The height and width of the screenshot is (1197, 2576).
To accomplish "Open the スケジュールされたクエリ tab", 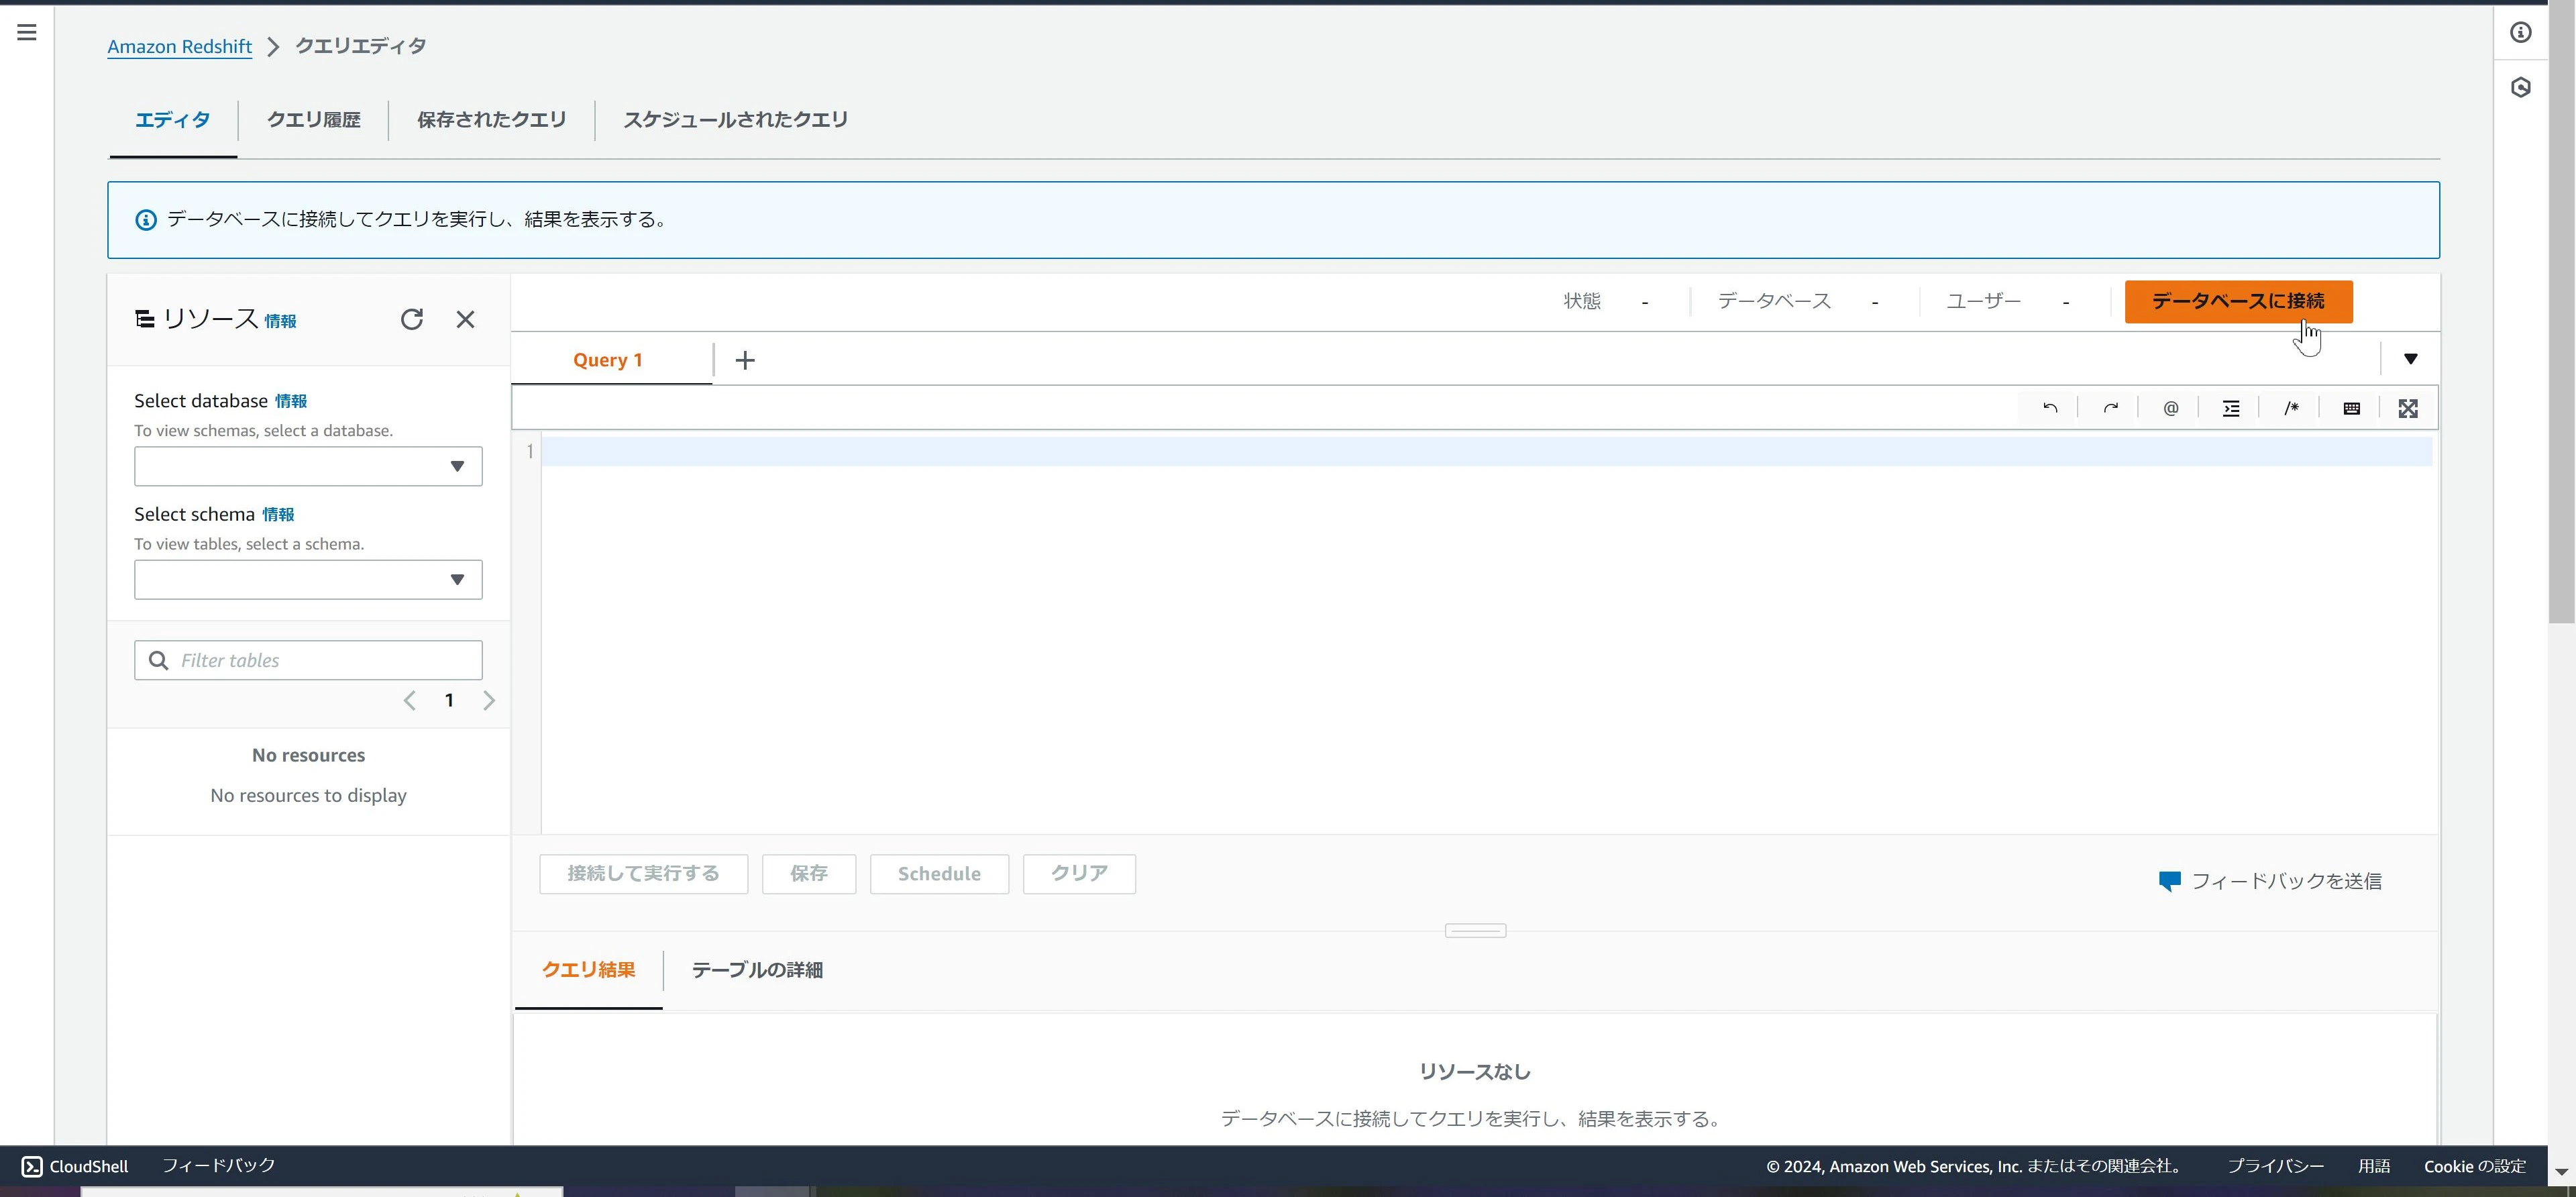I will tap(735, 120).
